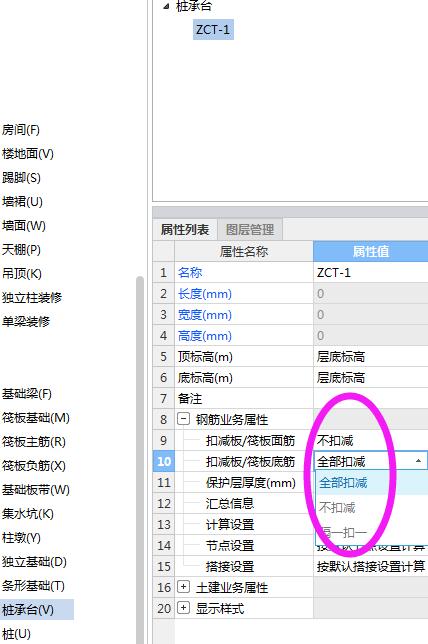Click 属性值 column header
428x644 pixels.
pos(370,251)
